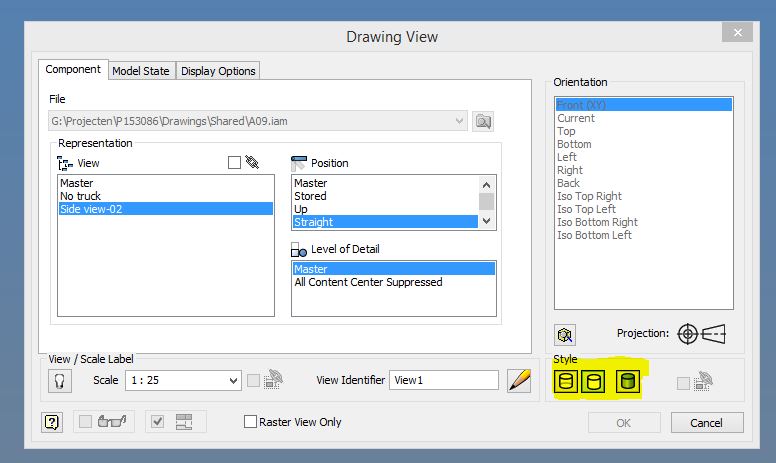Select Straight position representation
Screen dimensions: 776x463
coord(385,222)
